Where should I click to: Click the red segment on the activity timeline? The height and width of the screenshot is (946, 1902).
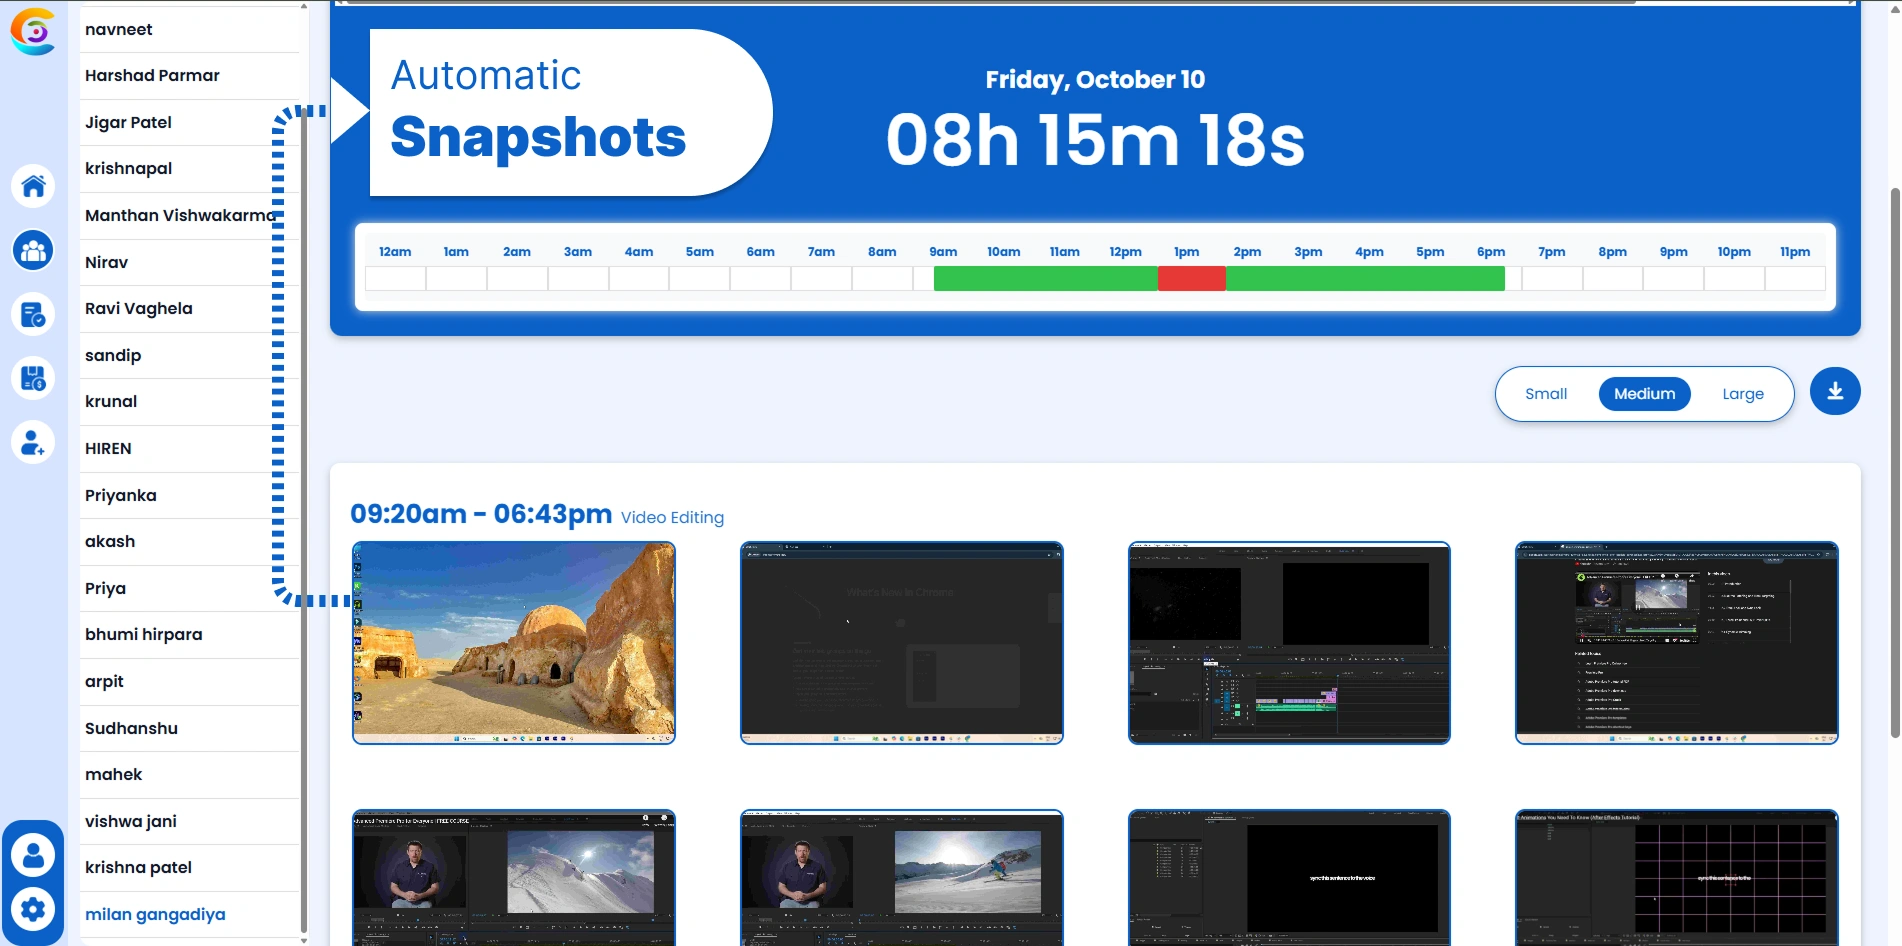coord(1191,278)
